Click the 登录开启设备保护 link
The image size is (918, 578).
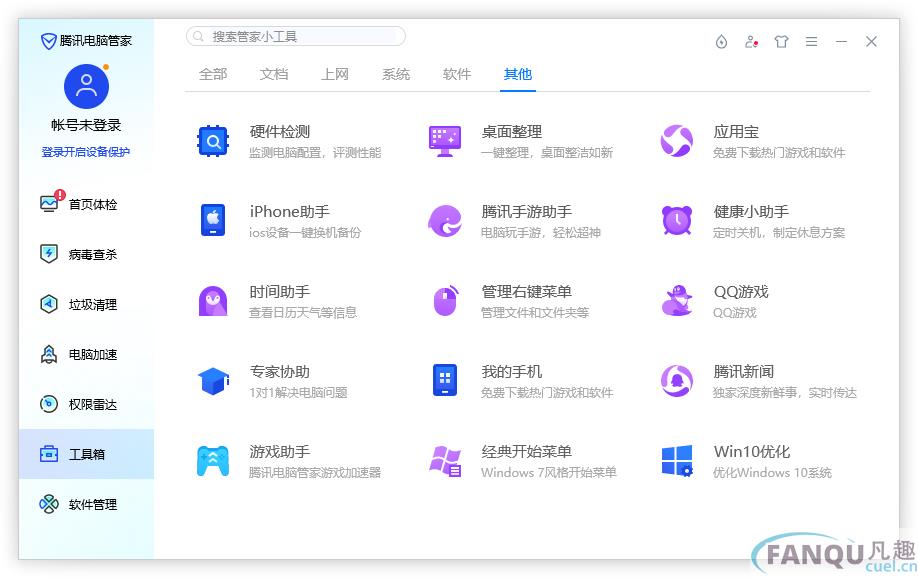coord(86,152)
